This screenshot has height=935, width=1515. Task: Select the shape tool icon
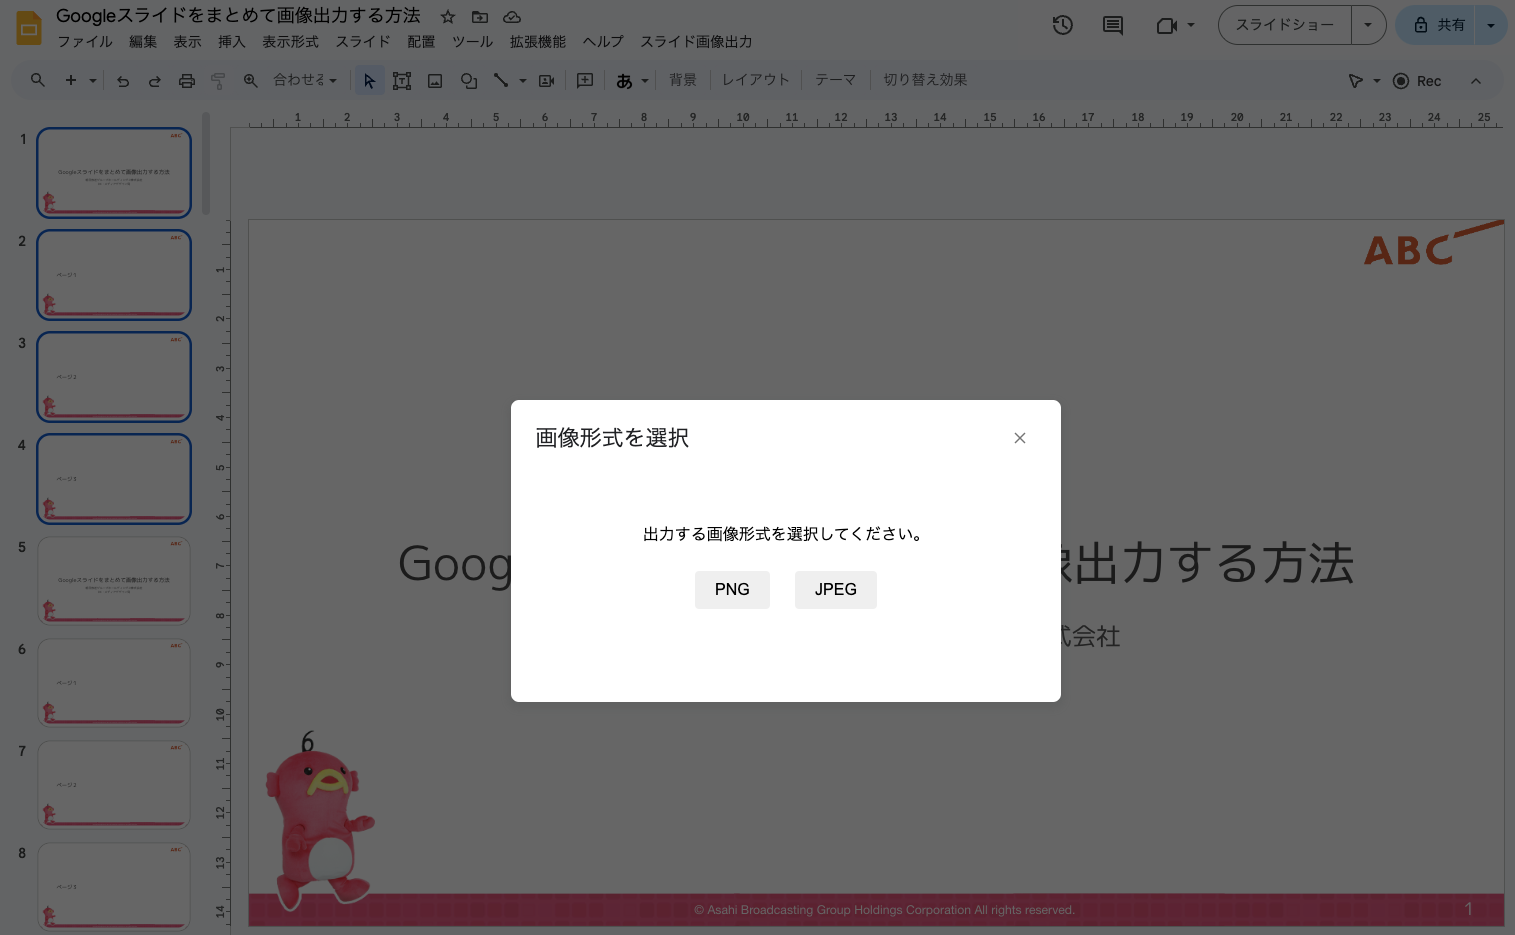pos(468,81)
